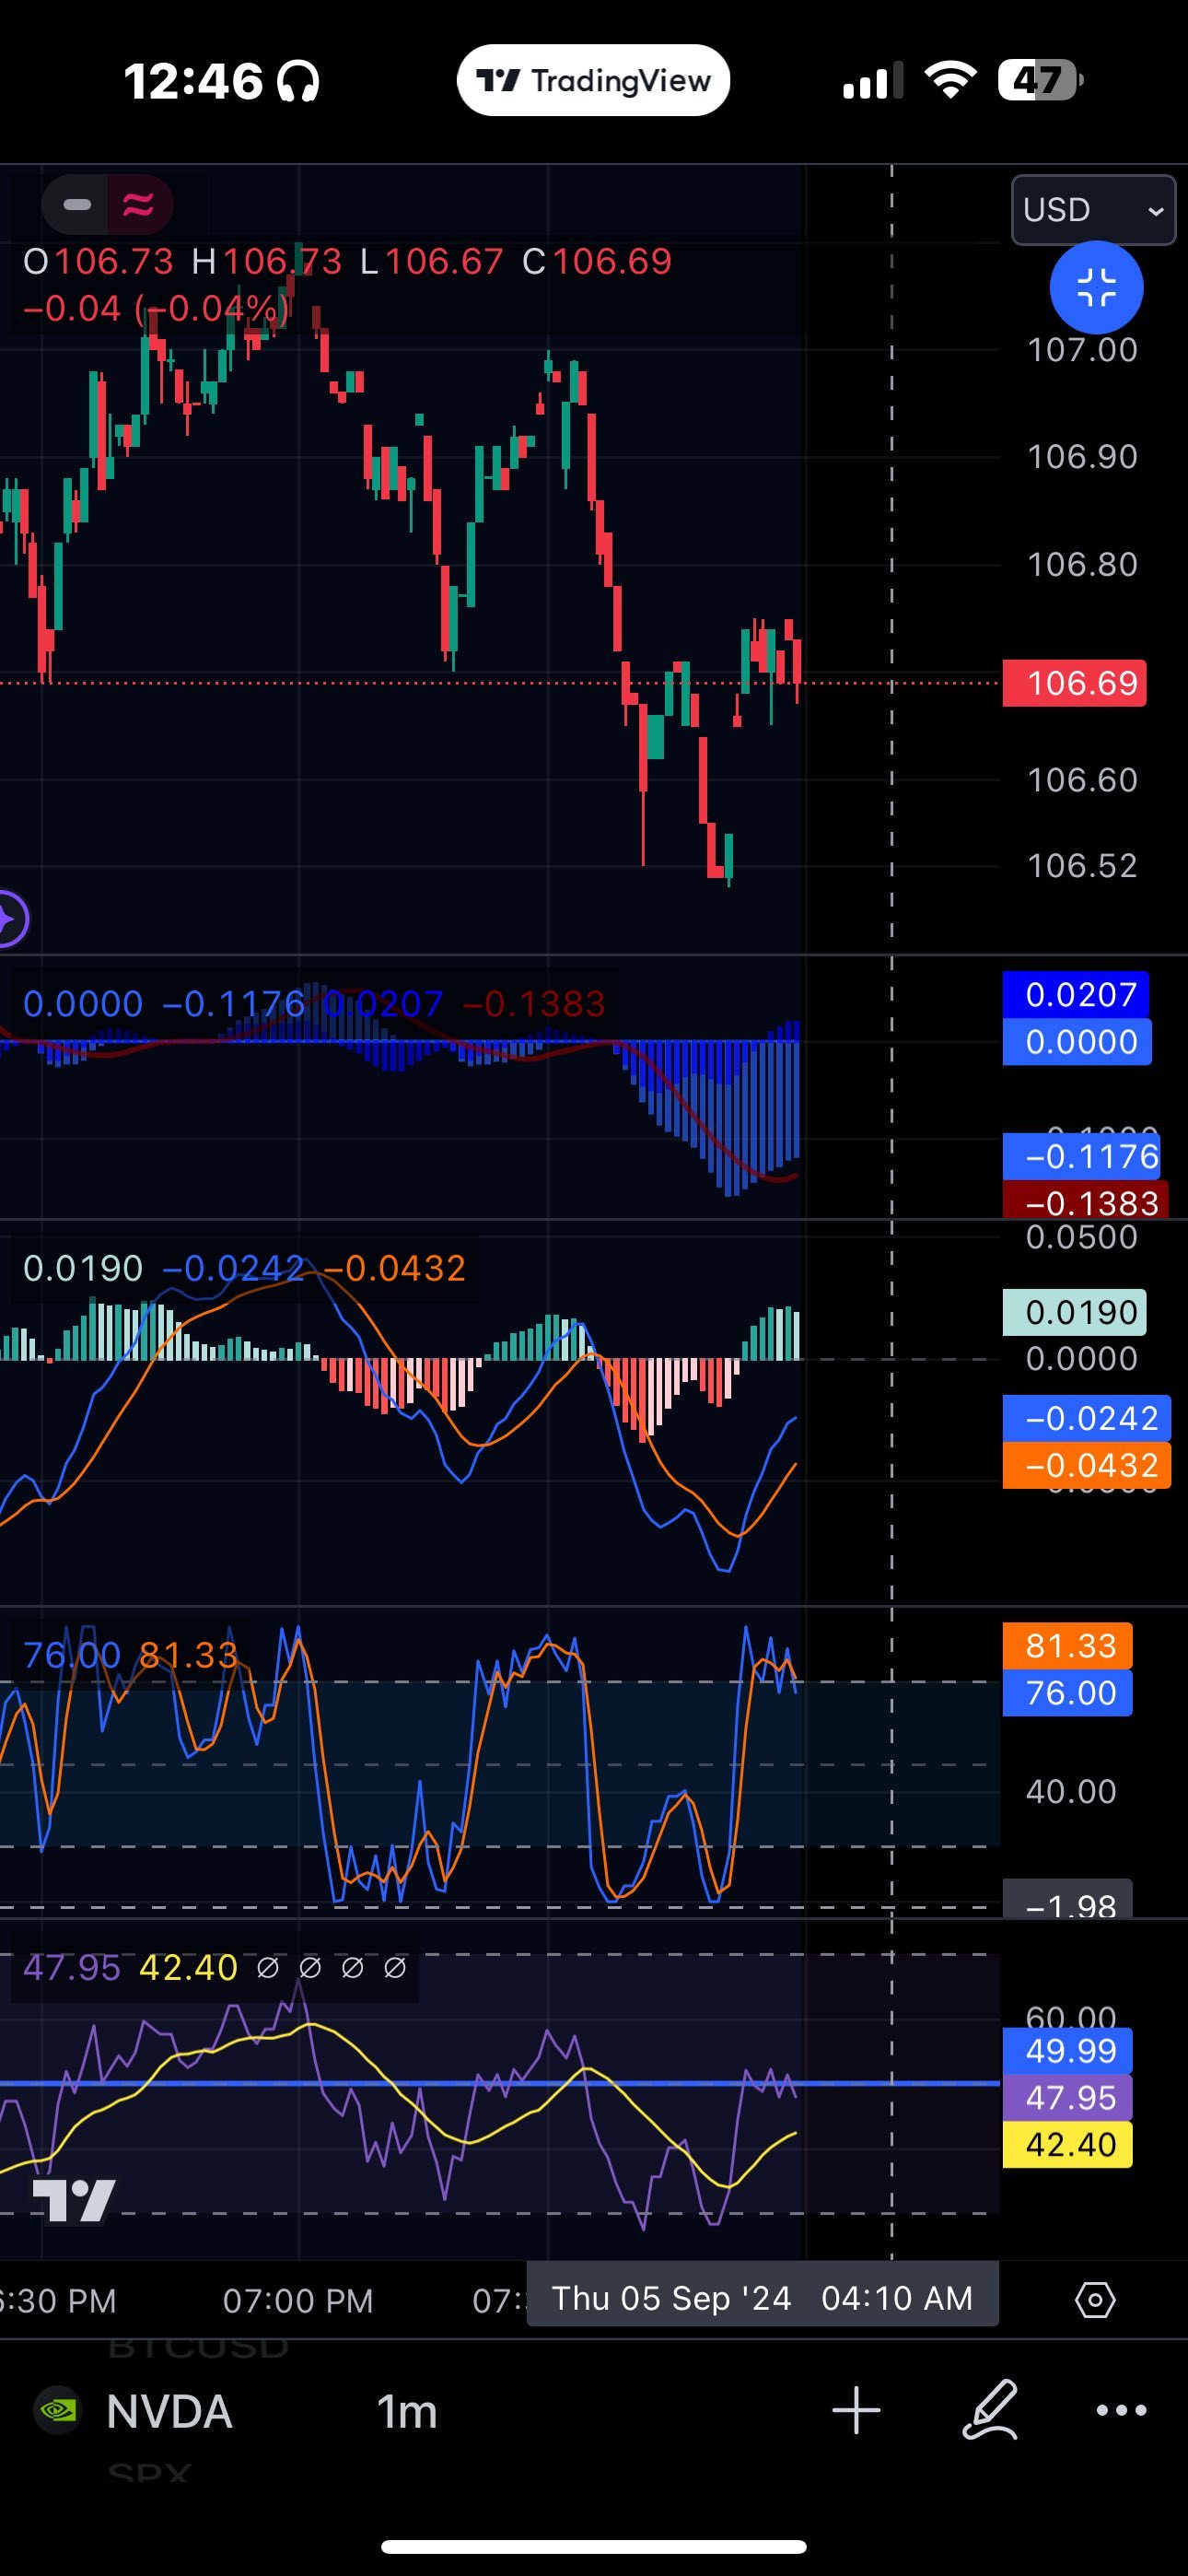Tap the blue collapse fullscreen button
Screen dimensions: 1188x2576
tap(1096, 288)
